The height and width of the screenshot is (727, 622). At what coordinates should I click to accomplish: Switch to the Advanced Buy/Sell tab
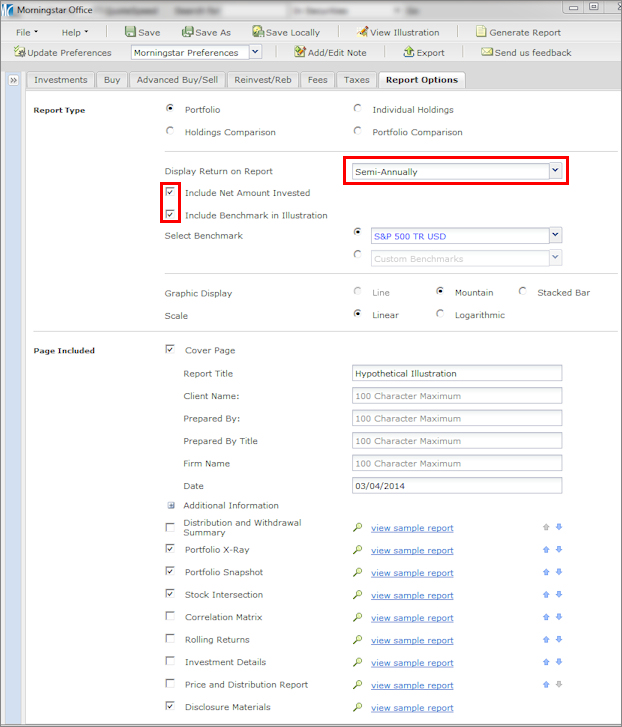point(176,80)
